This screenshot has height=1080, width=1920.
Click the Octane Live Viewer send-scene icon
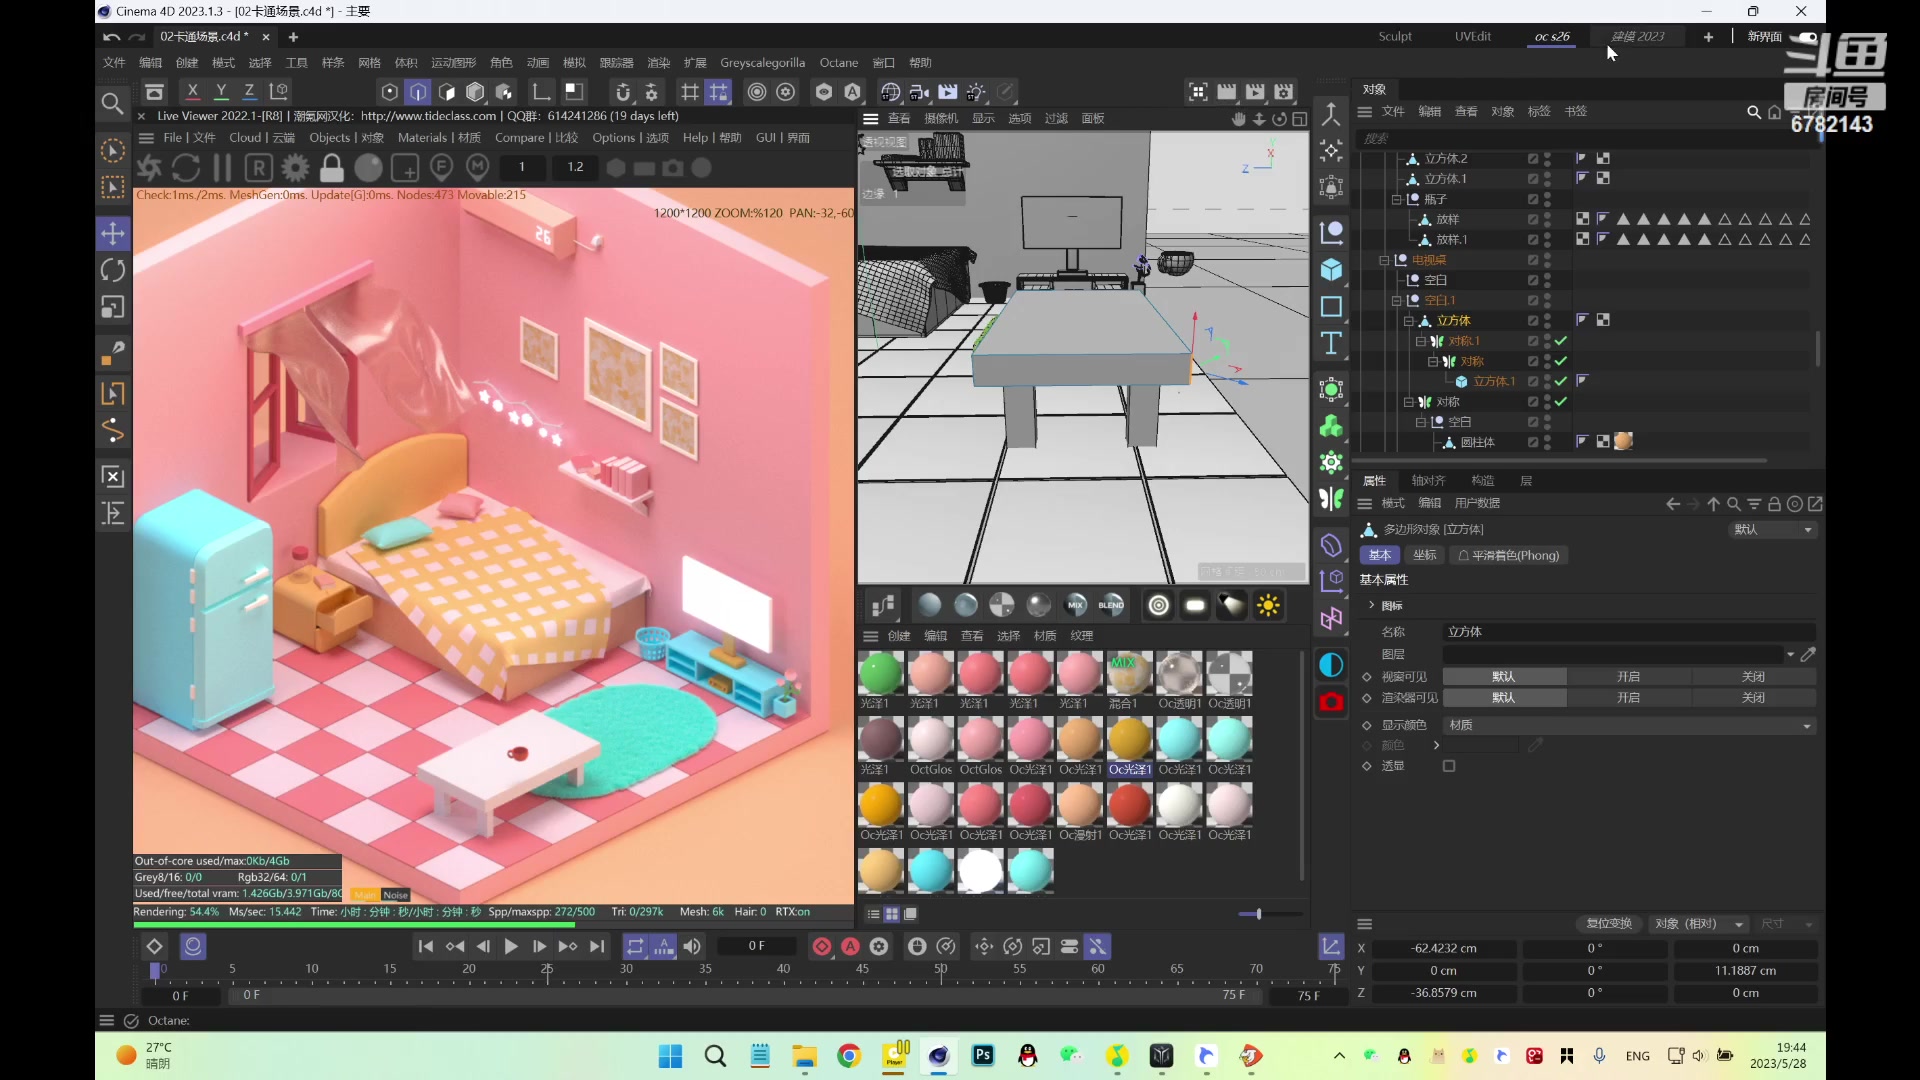tap(149, 167)
